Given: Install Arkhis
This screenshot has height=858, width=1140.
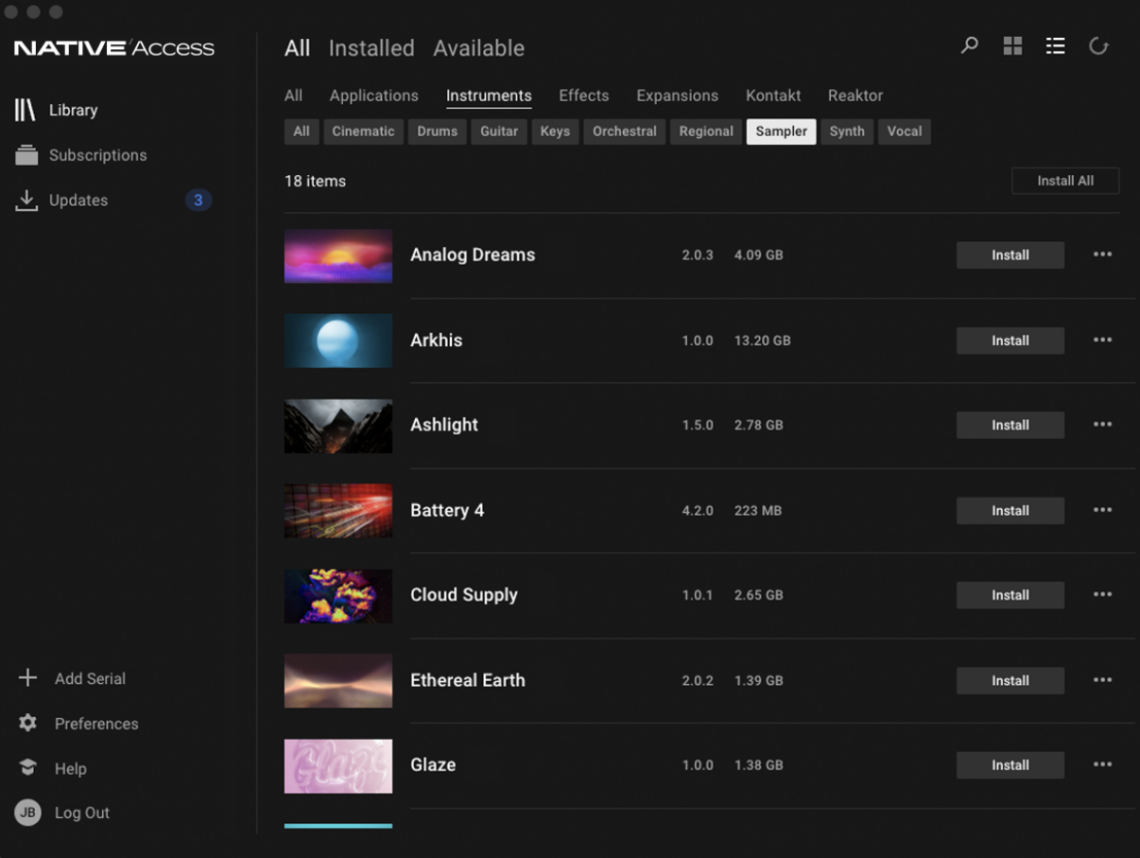Looking at the screenshot, I should [1010, 340].
